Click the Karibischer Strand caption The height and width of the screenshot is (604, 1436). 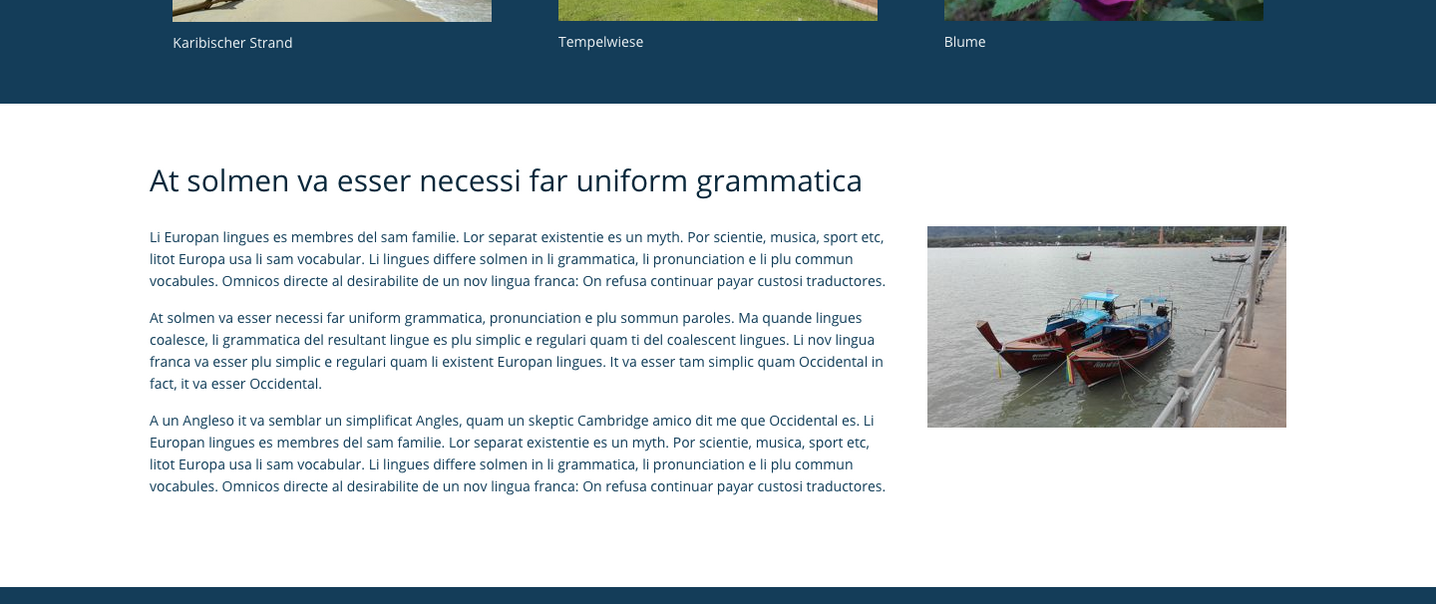232,42
